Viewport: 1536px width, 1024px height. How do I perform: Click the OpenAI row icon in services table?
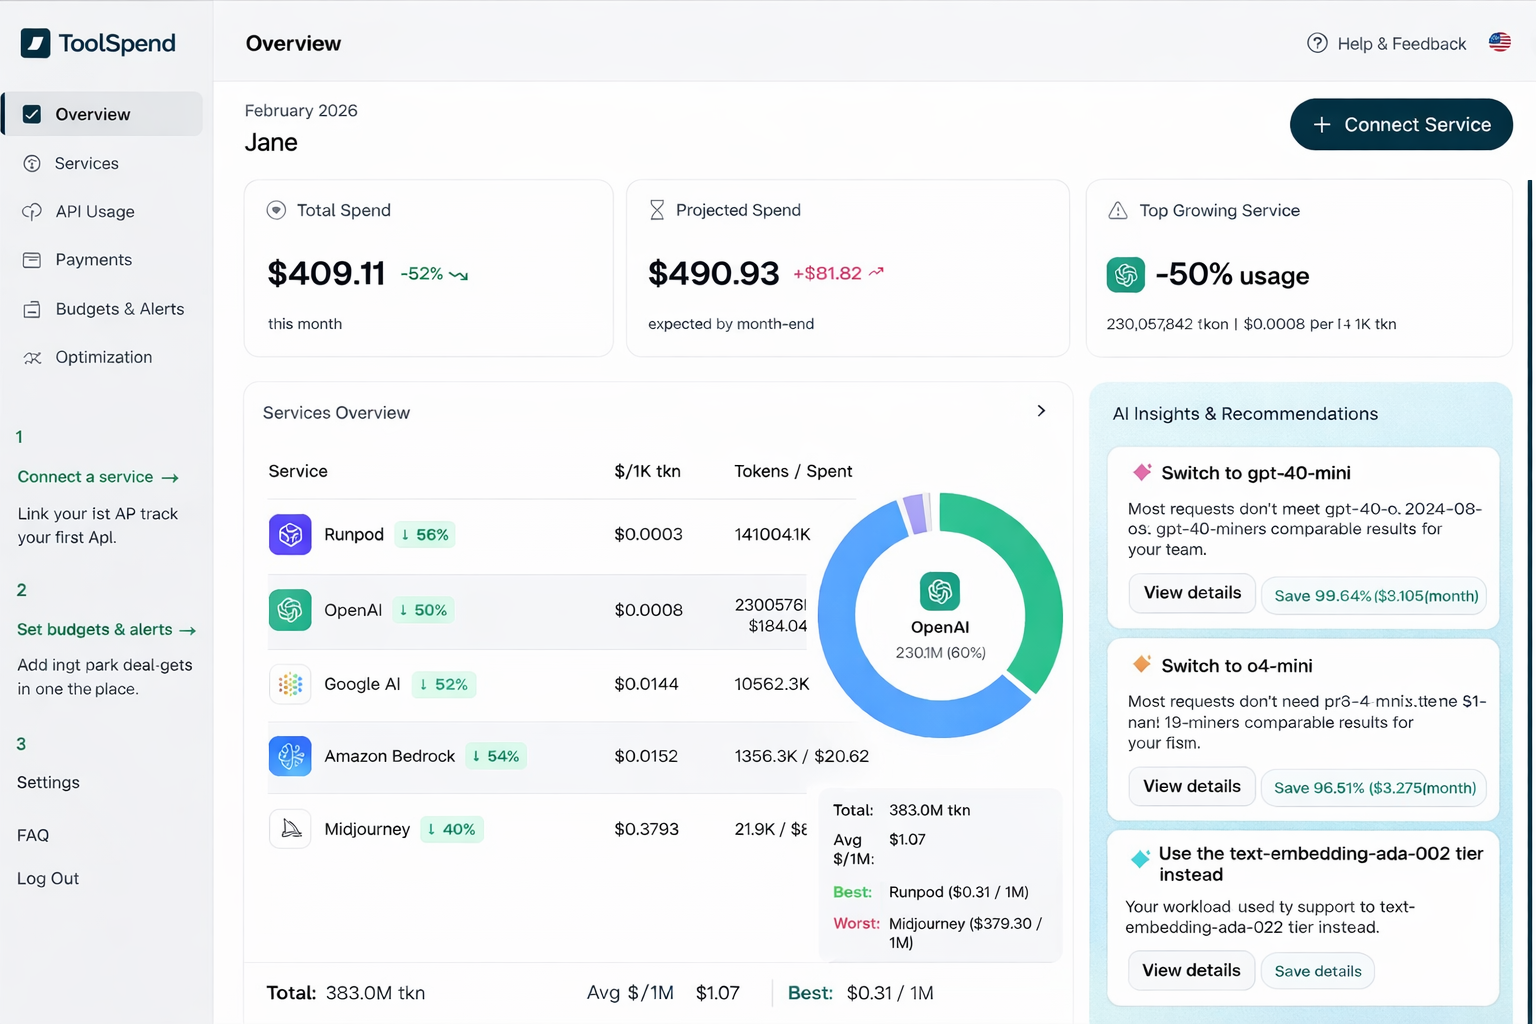(x=290, y=610)
